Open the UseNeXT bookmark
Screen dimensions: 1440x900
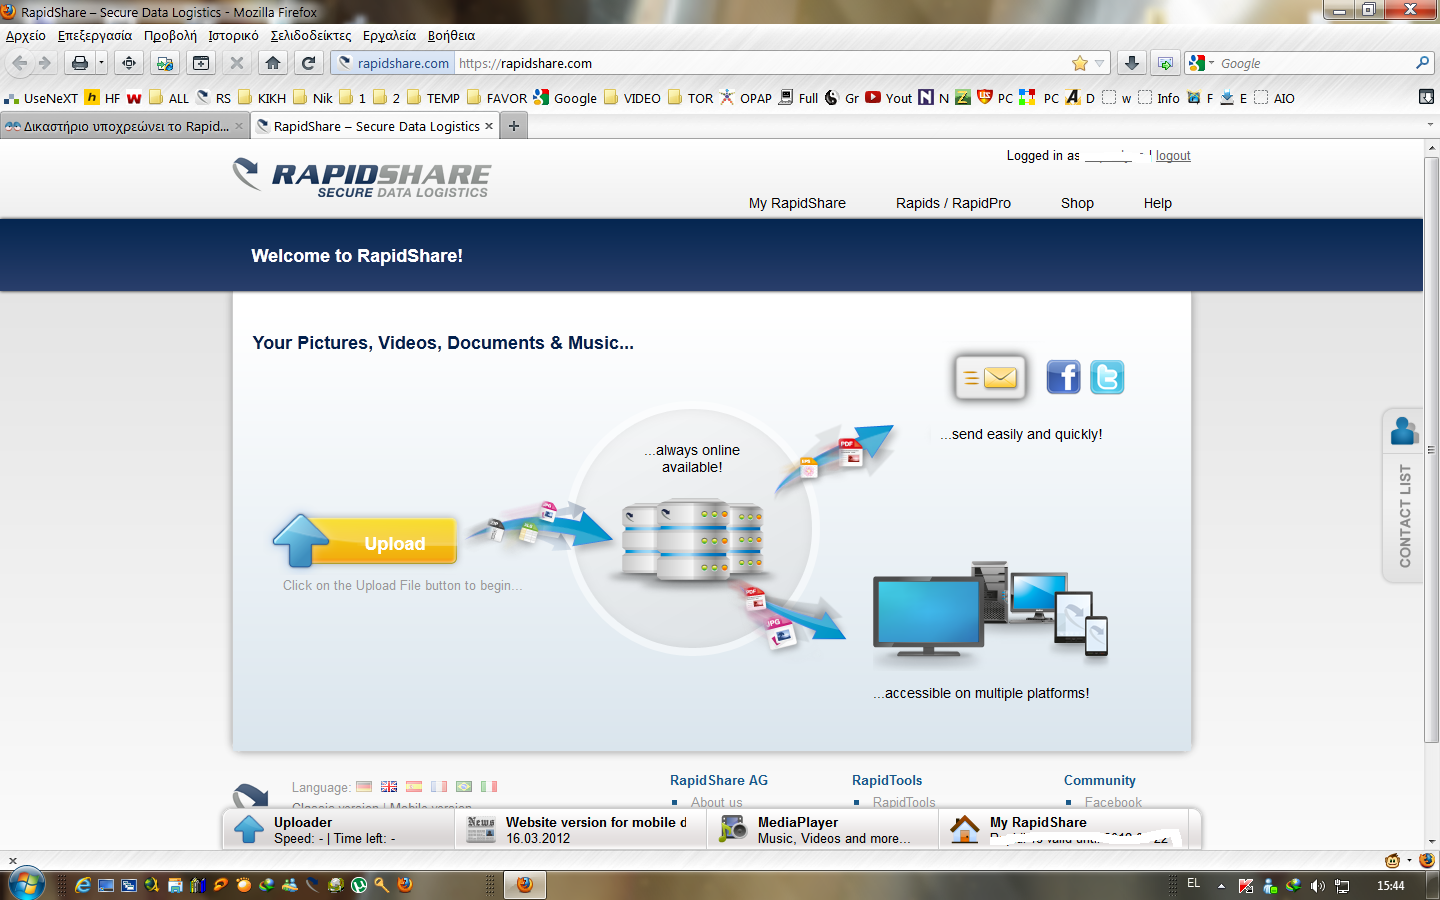pos(41,98)
